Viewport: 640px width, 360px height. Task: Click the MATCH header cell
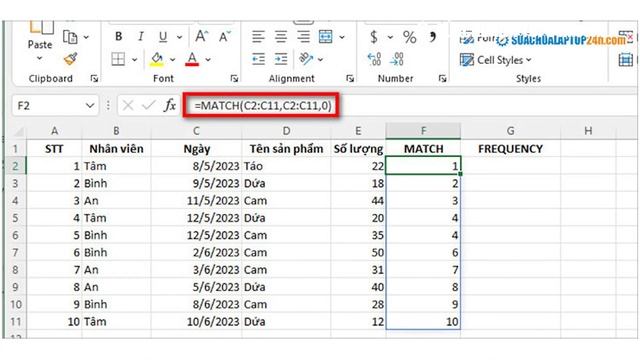[423, 149]
